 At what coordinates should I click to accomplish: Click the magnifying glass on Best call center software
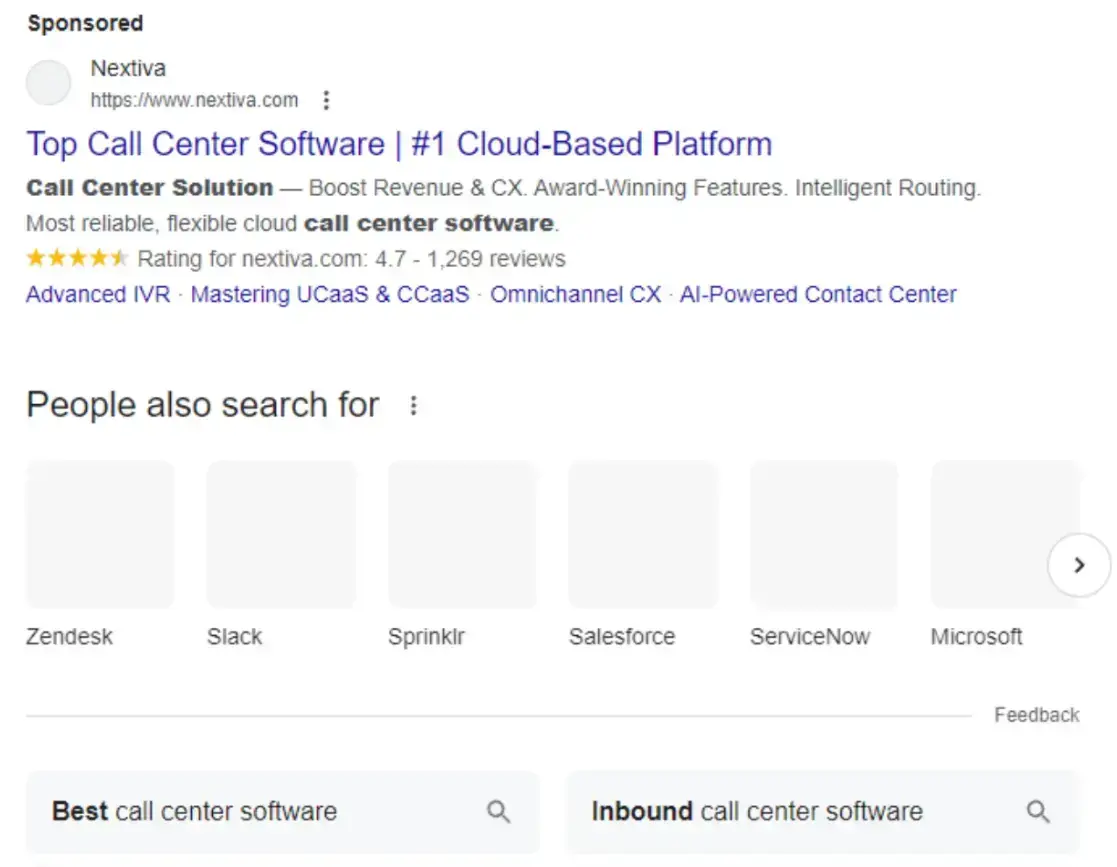[498, 812]
